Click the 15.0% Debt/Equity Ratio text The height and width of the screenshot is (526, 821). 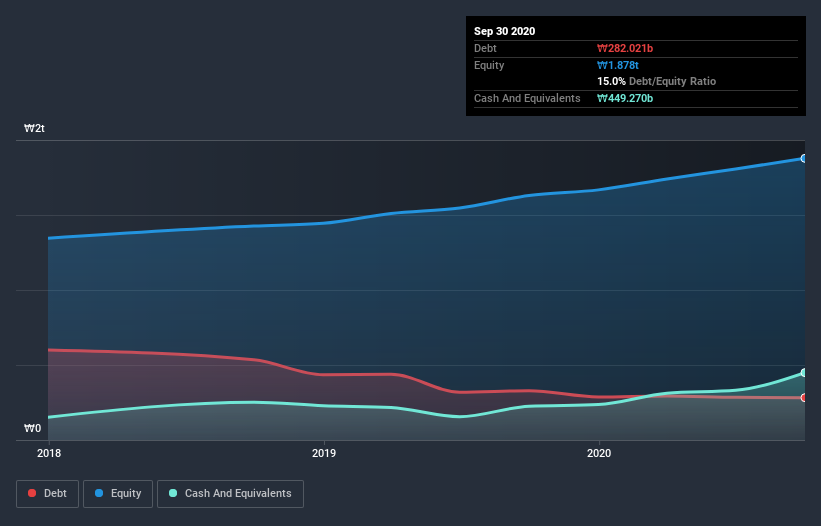(656, 81)
